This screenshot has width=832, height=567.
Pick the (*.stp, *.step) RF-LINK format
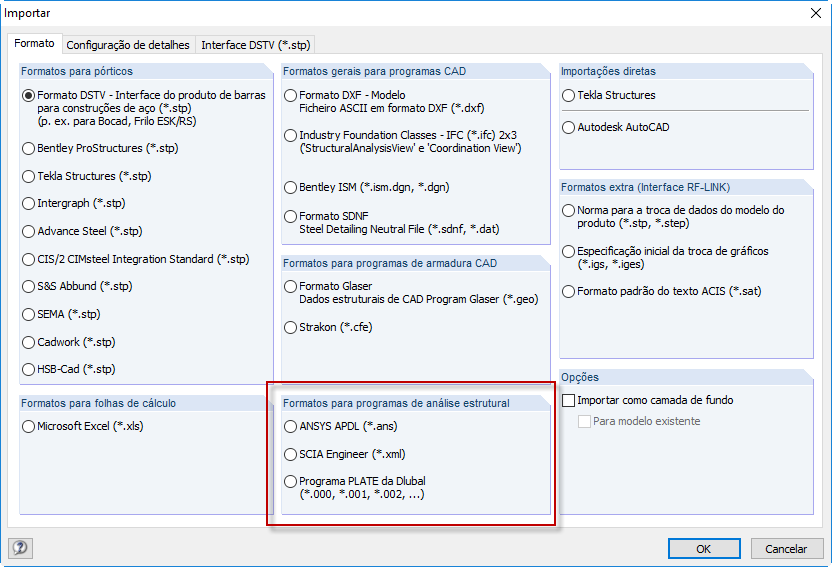pos(568,211)
